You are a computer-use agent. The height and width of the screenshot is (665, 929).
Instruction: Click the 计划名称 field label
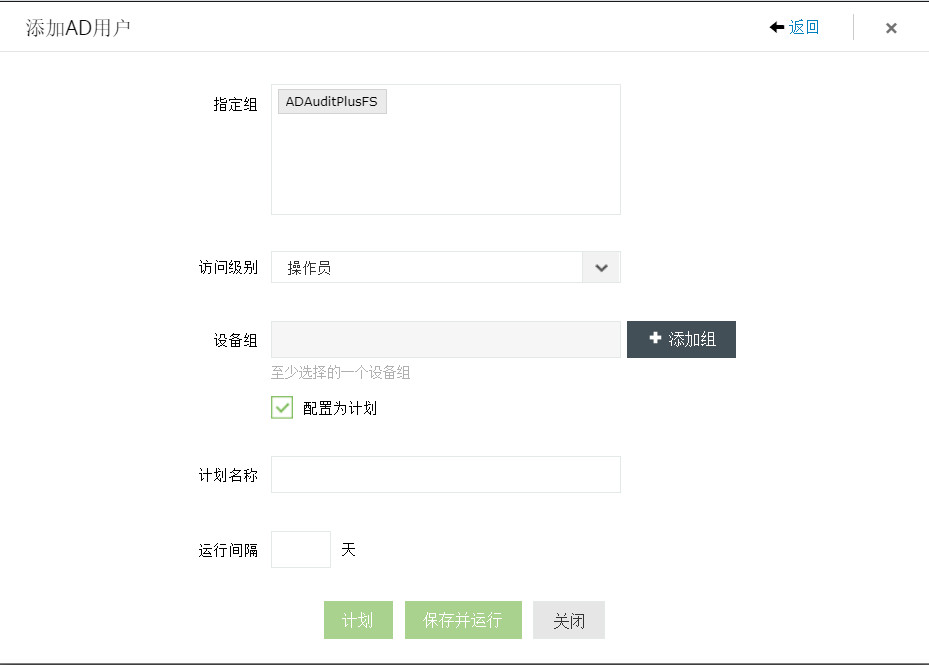228,475
